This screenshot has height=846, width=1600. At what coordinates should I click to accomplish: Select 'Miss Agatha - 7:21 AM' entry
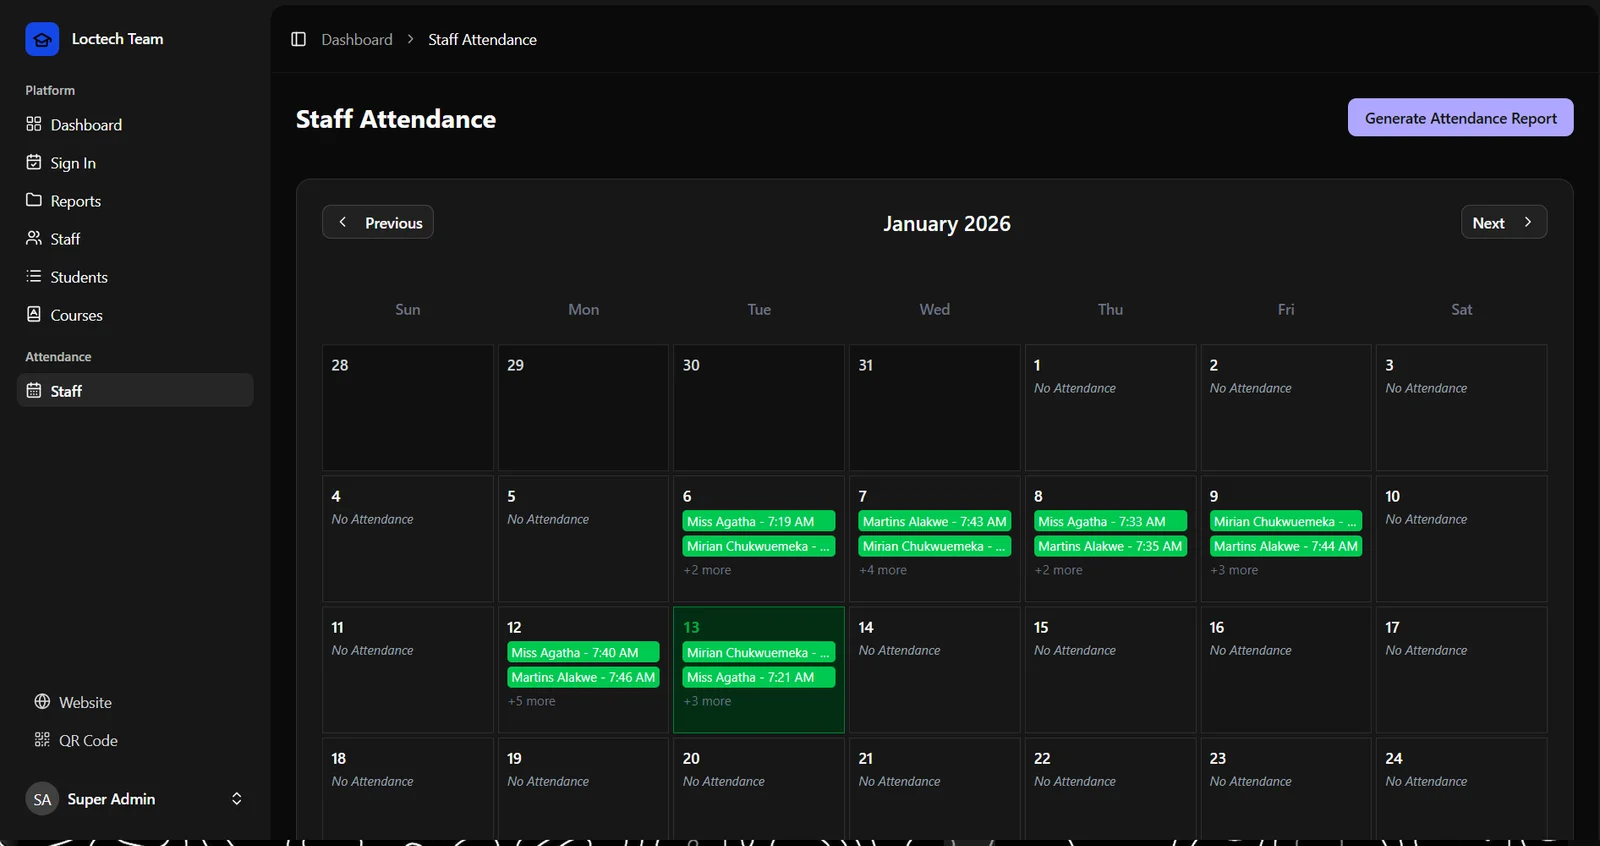pyautogui.click(x=759, y=677)
